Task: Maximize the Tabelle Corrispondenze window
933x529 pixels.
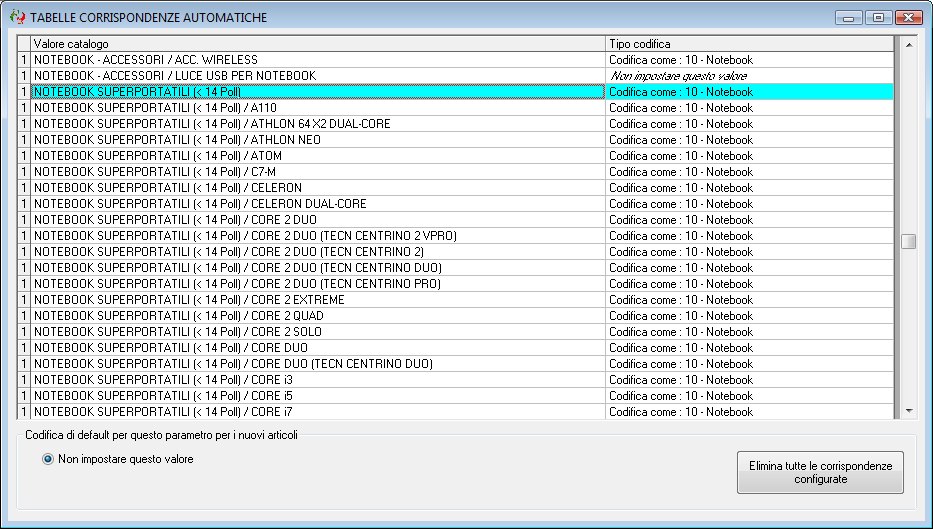Action: coord(878,18)
